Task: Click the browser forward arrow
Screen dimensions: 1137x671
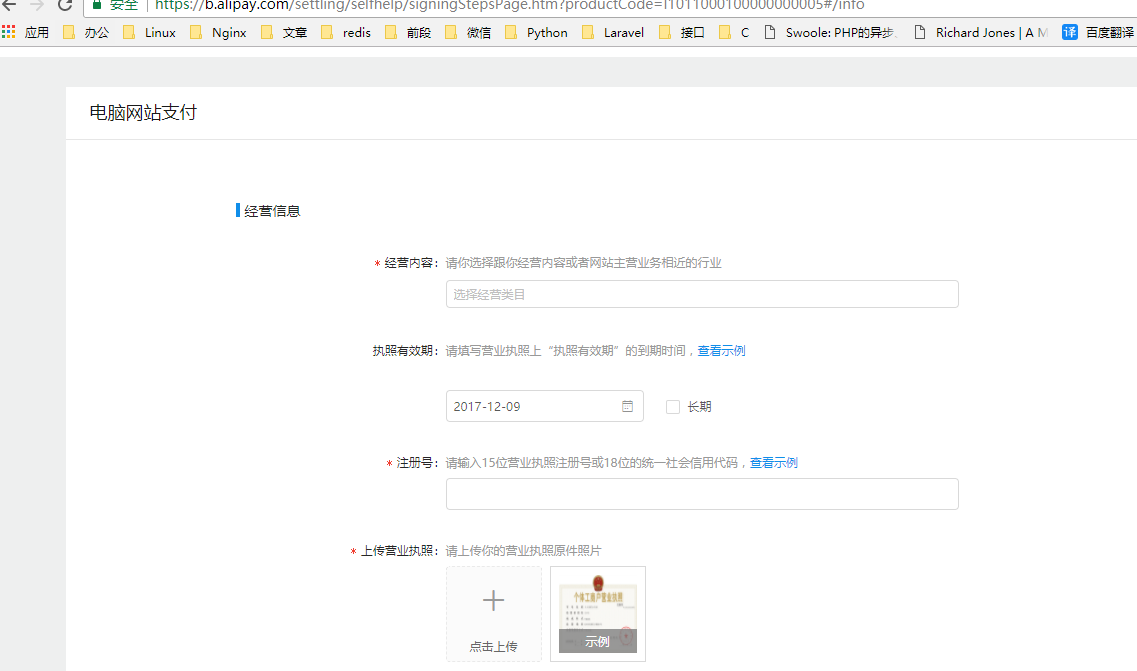Action: pos(37,5)
